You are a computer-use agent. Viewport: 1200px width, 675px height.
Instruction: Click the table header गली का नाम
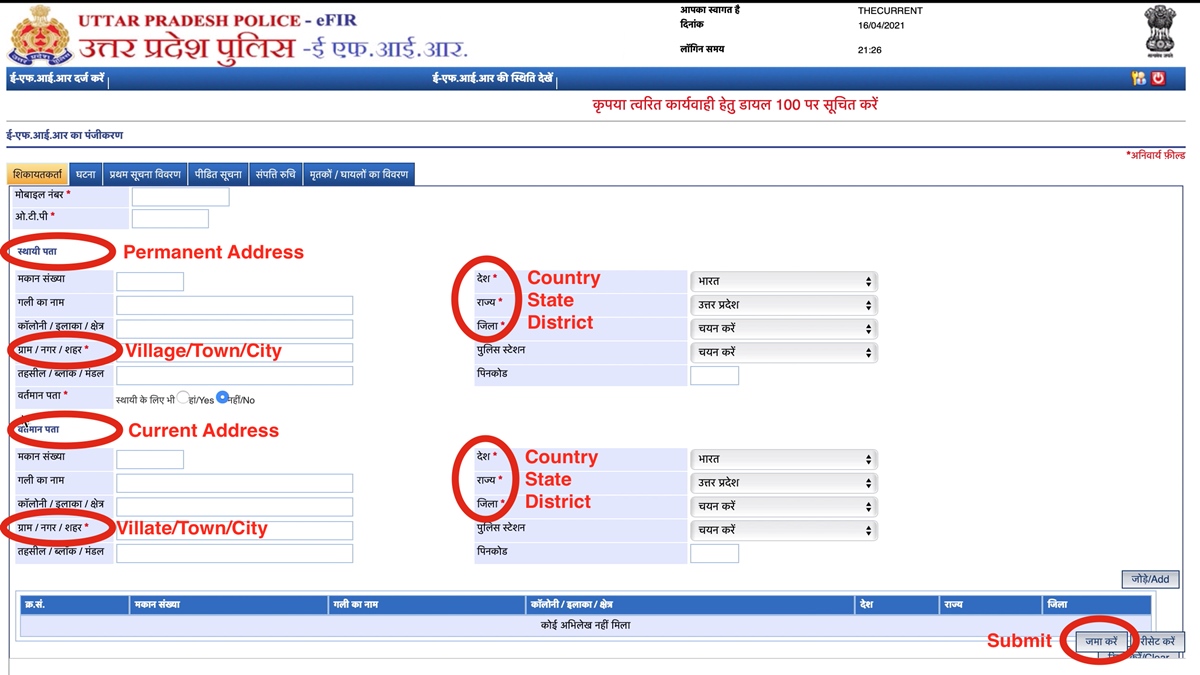click(x=428, y=605)
